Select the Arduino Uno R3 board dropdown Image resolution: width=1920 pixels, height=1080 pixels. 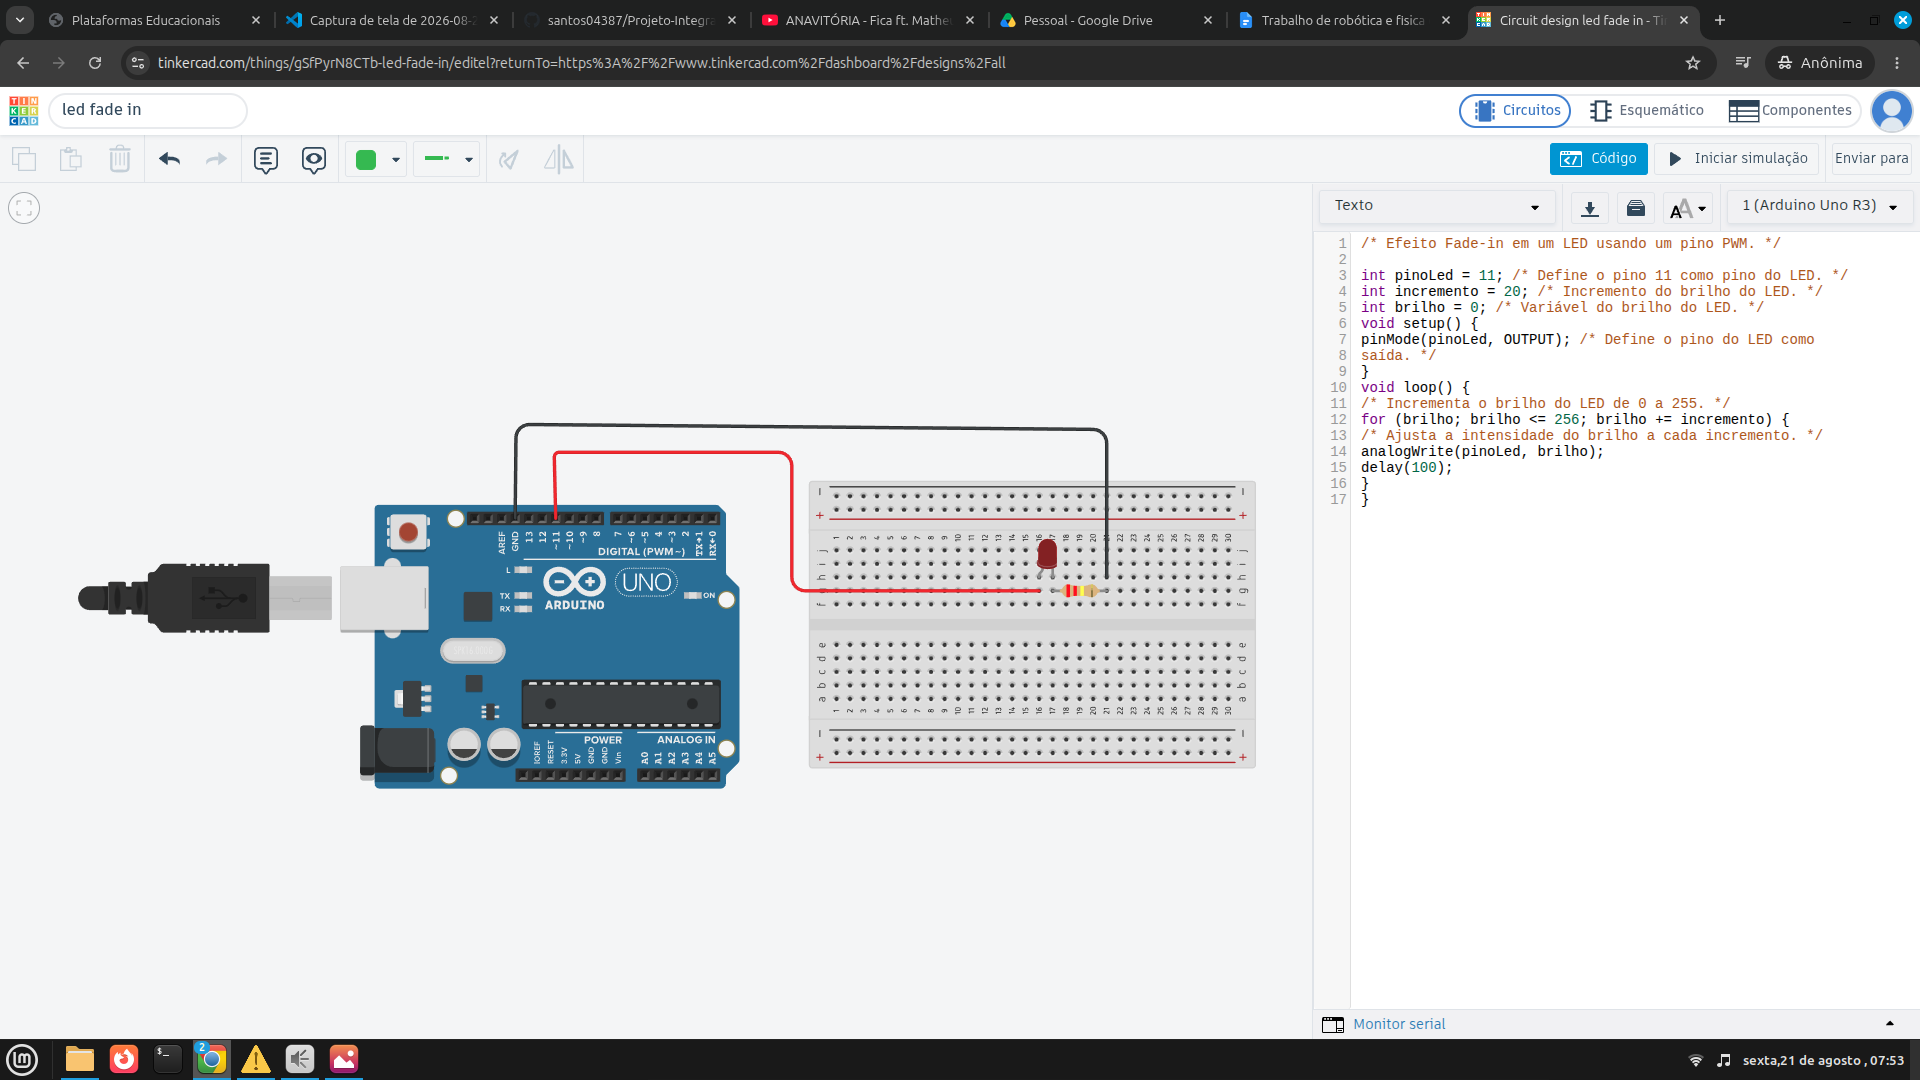1820,207
